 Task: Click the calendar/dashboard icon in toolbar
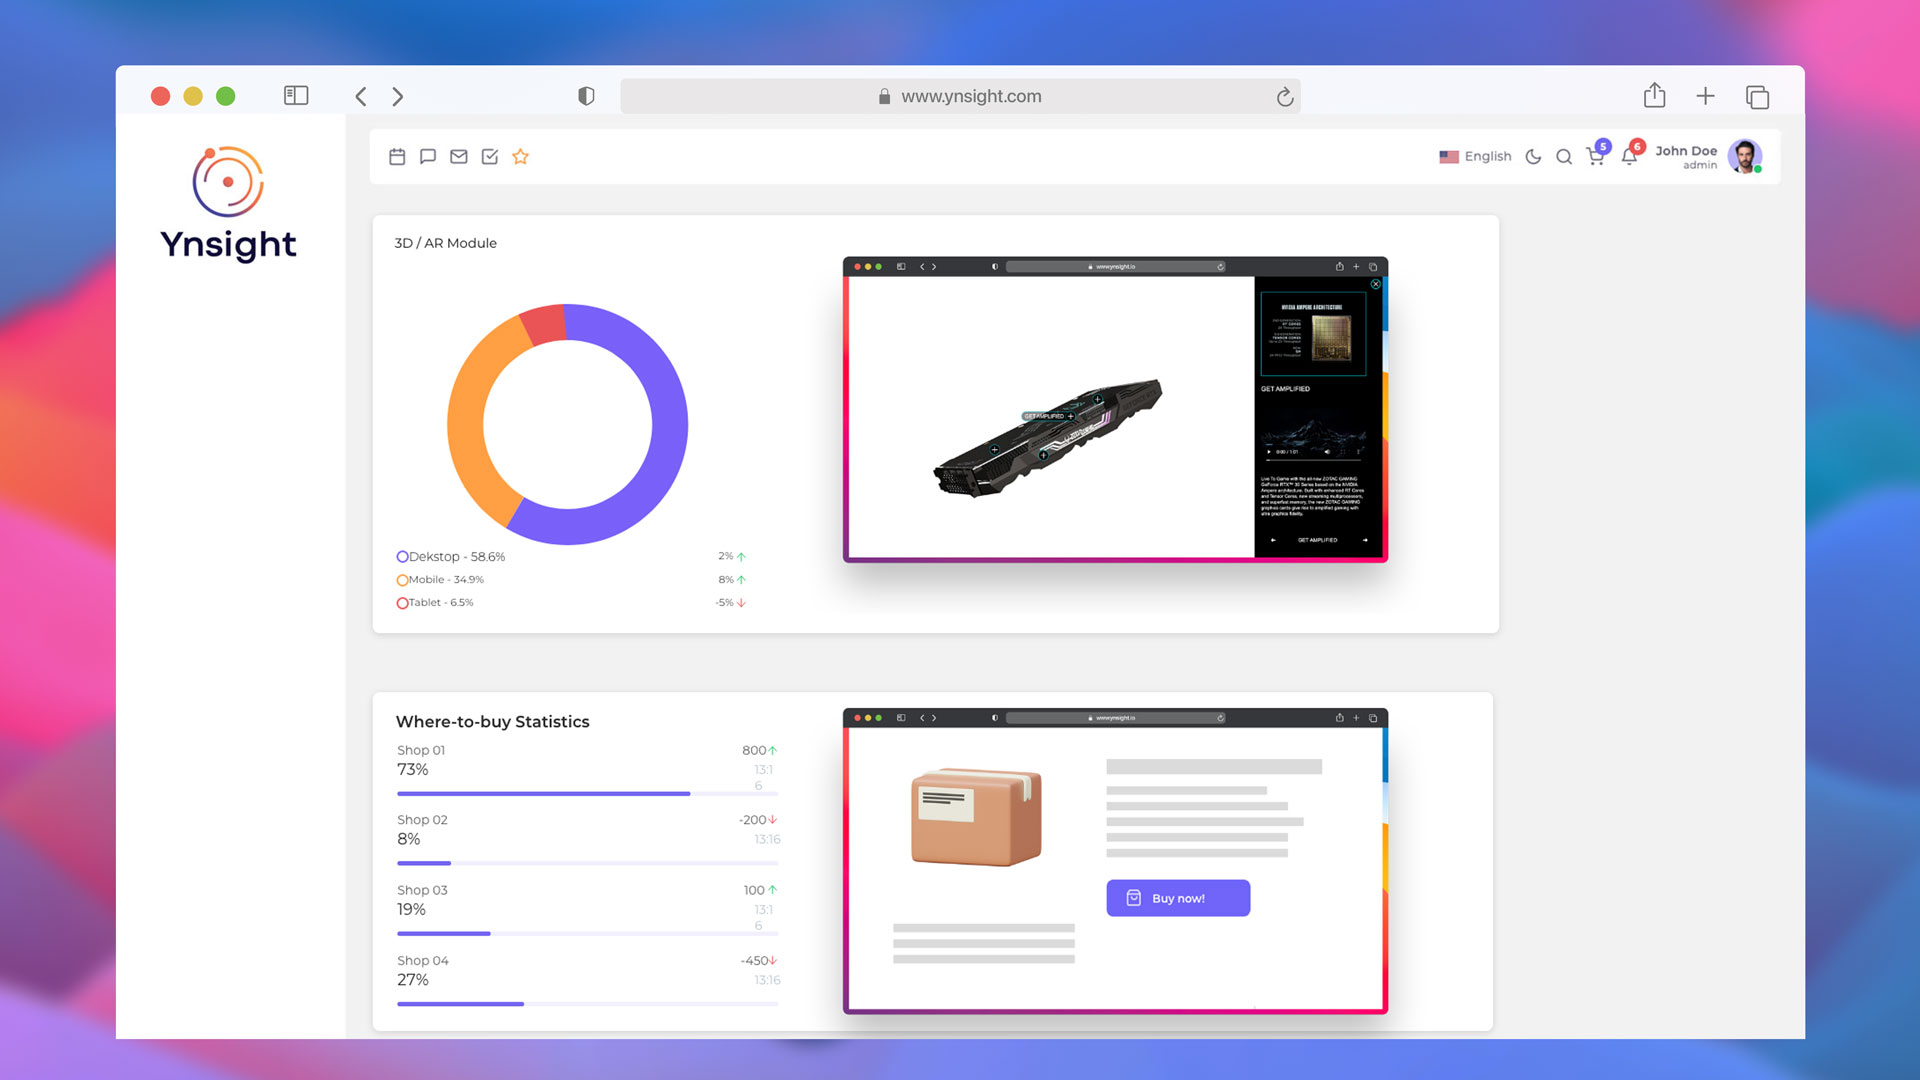click(x=398, y=157)
